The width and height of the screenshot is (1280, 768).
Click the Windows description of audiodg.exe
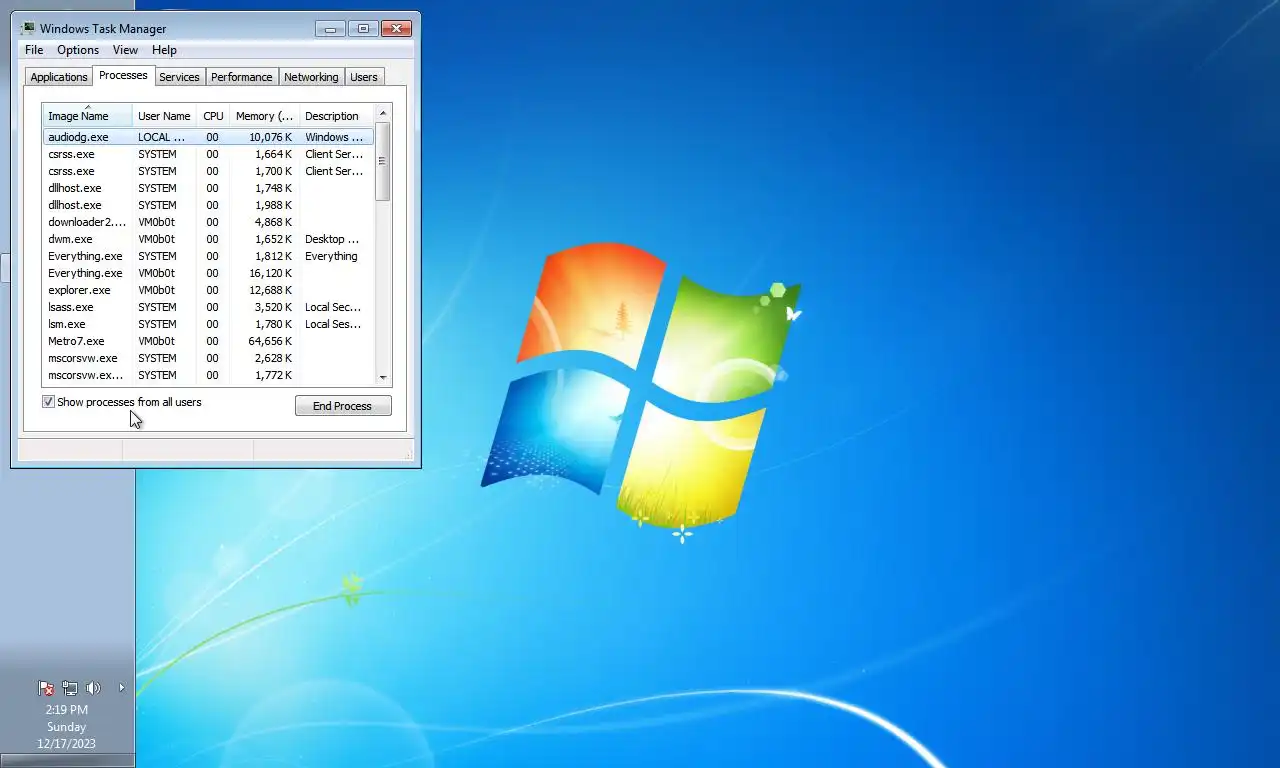coord(334,137)
